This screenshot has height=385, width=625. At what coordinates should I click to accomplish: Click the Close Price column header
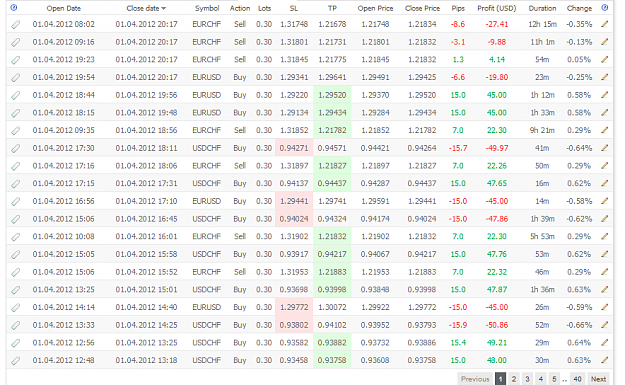pos(422,8)
